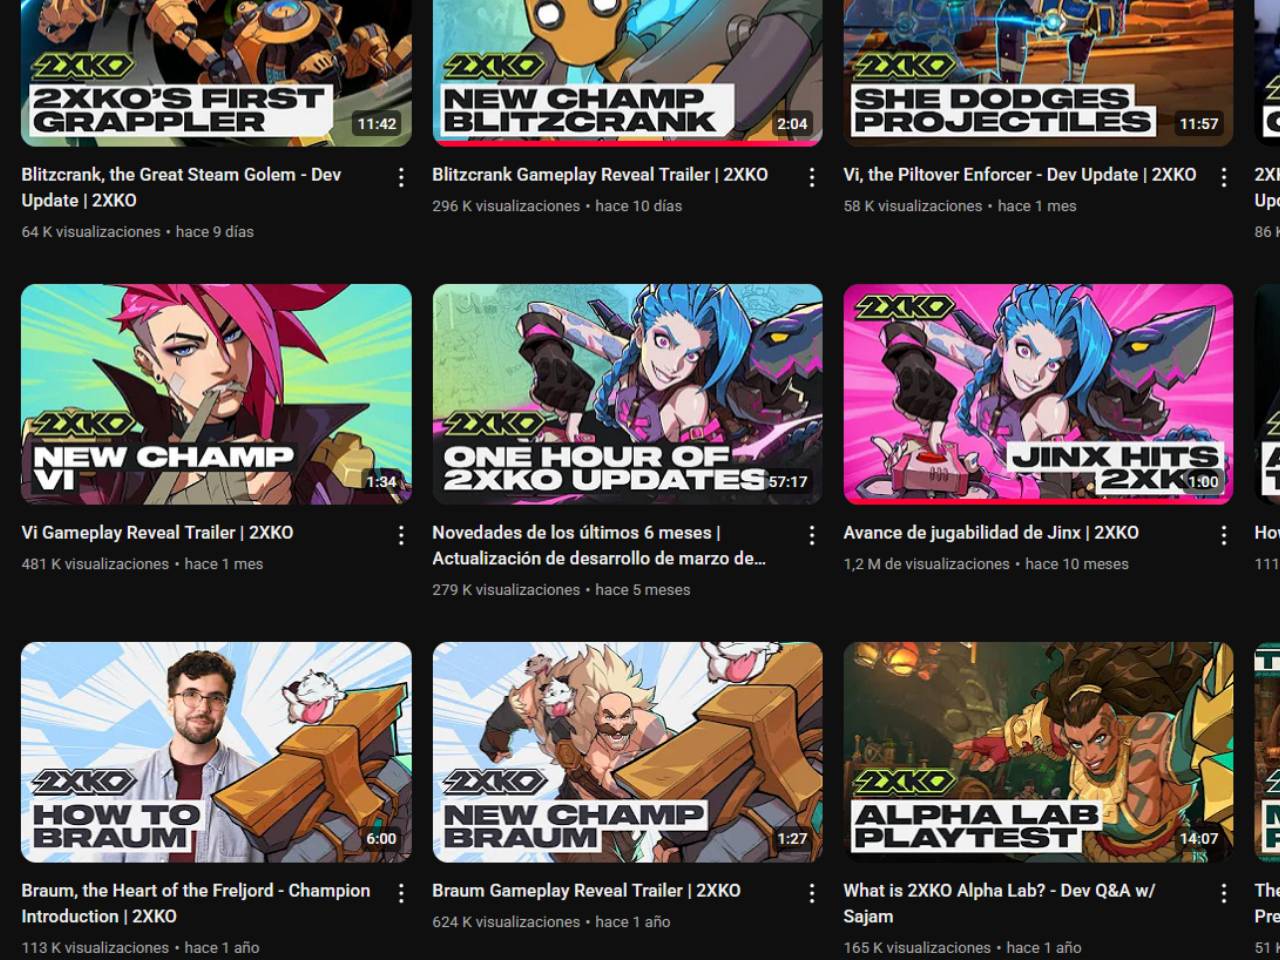Click '165 K visualizaciones • hace 1 año' text
Image resolution: width=1280 pixels, height=960 pixels.
[x=962, y=947]
